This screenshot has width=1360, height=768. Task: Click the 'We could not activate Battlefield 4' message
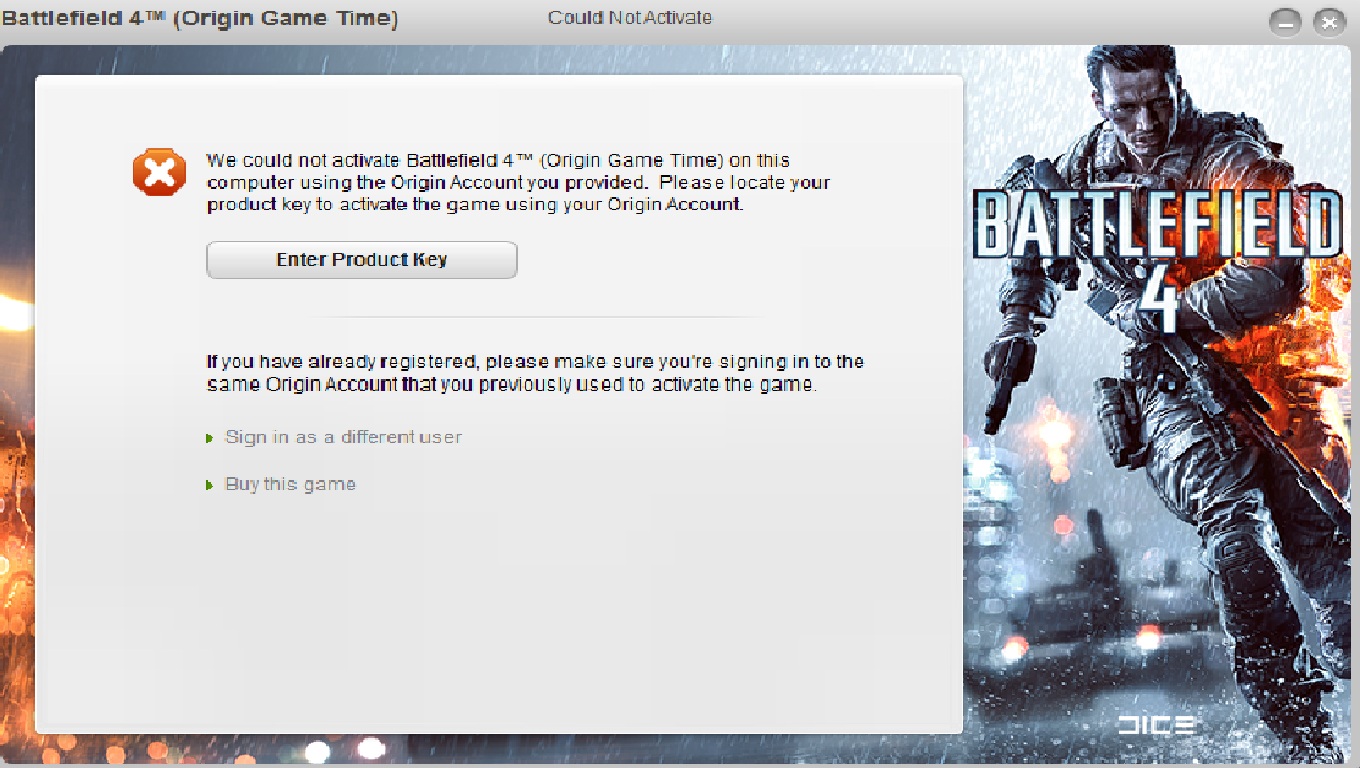[x=518, y=182]
